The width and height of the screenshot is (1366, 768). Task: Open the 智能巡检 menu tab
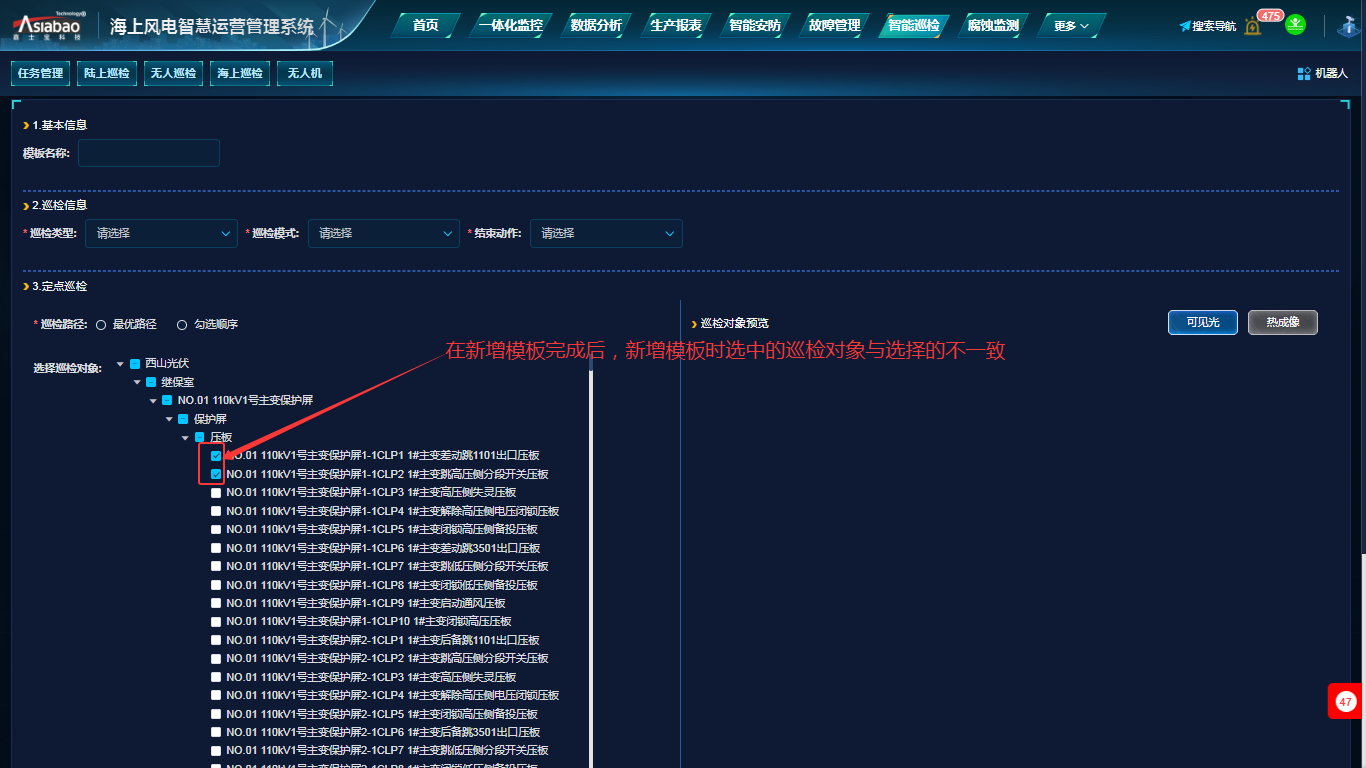[913, 26]
